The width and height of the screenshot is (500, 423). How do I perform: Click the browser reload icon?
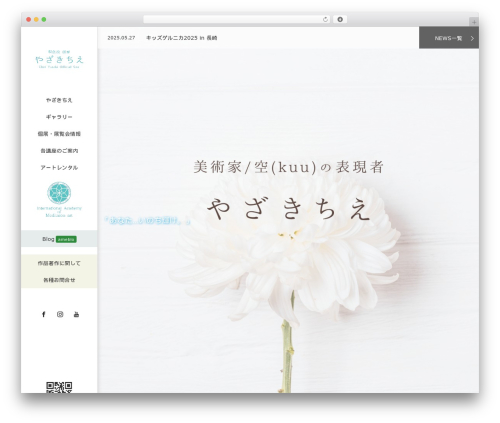pos(325,20)
